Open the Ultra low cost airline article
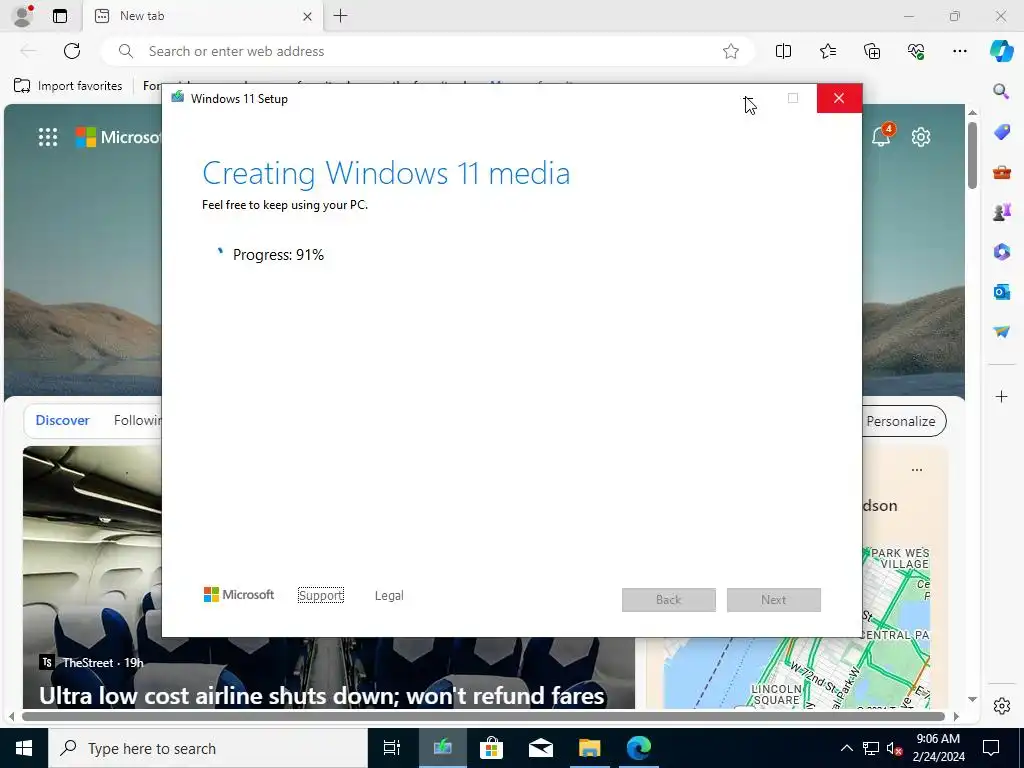 pos(321,696)
